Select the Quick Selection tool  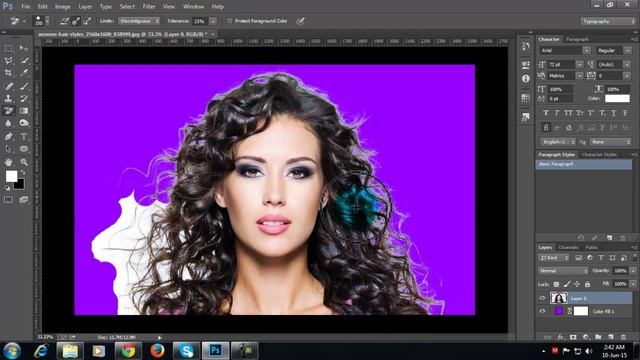[x=24, y=60]
